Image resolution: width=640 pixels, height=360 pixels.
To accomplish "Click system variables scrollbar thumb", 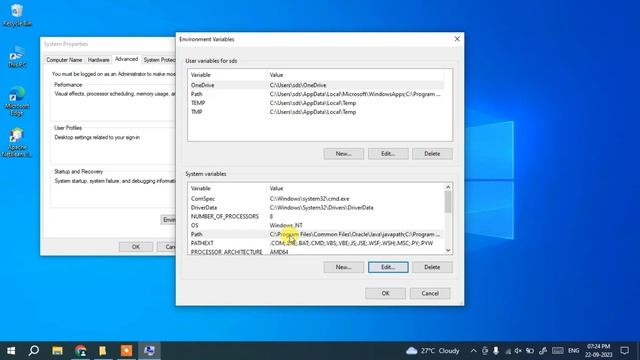I will 448,202.
